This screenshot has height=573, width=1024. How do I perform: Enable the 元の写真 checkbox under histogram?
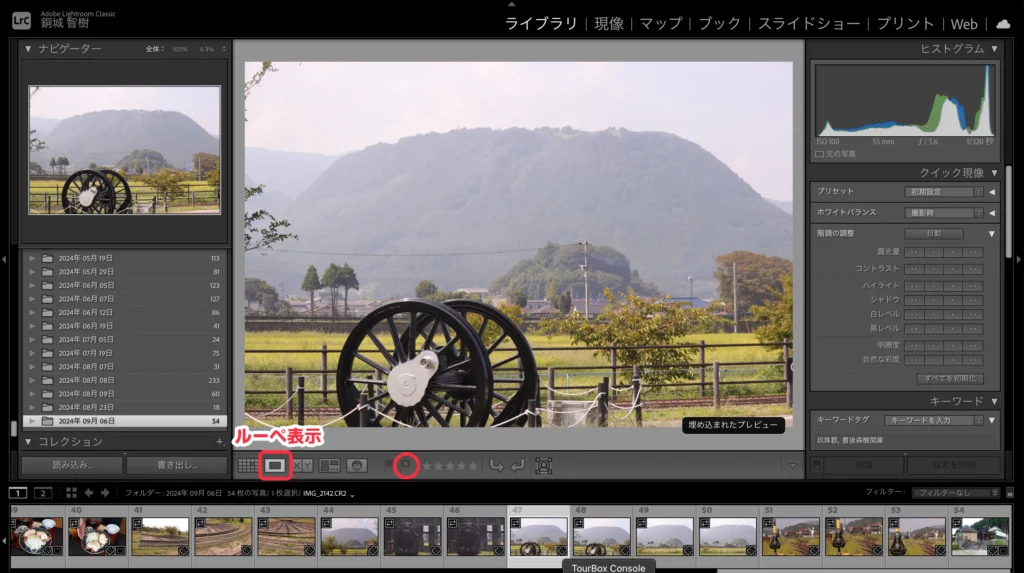821,154
